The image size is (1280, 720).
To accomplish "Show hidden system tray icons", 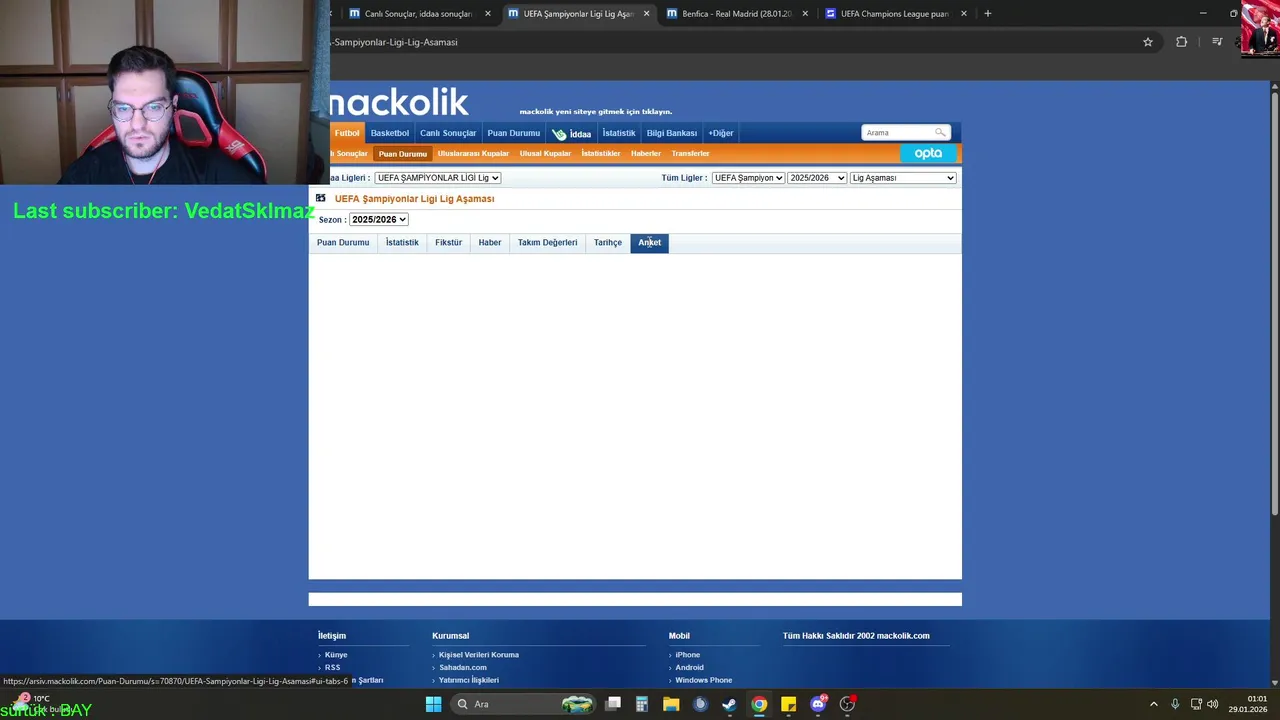I will [x=1153, y=704].
